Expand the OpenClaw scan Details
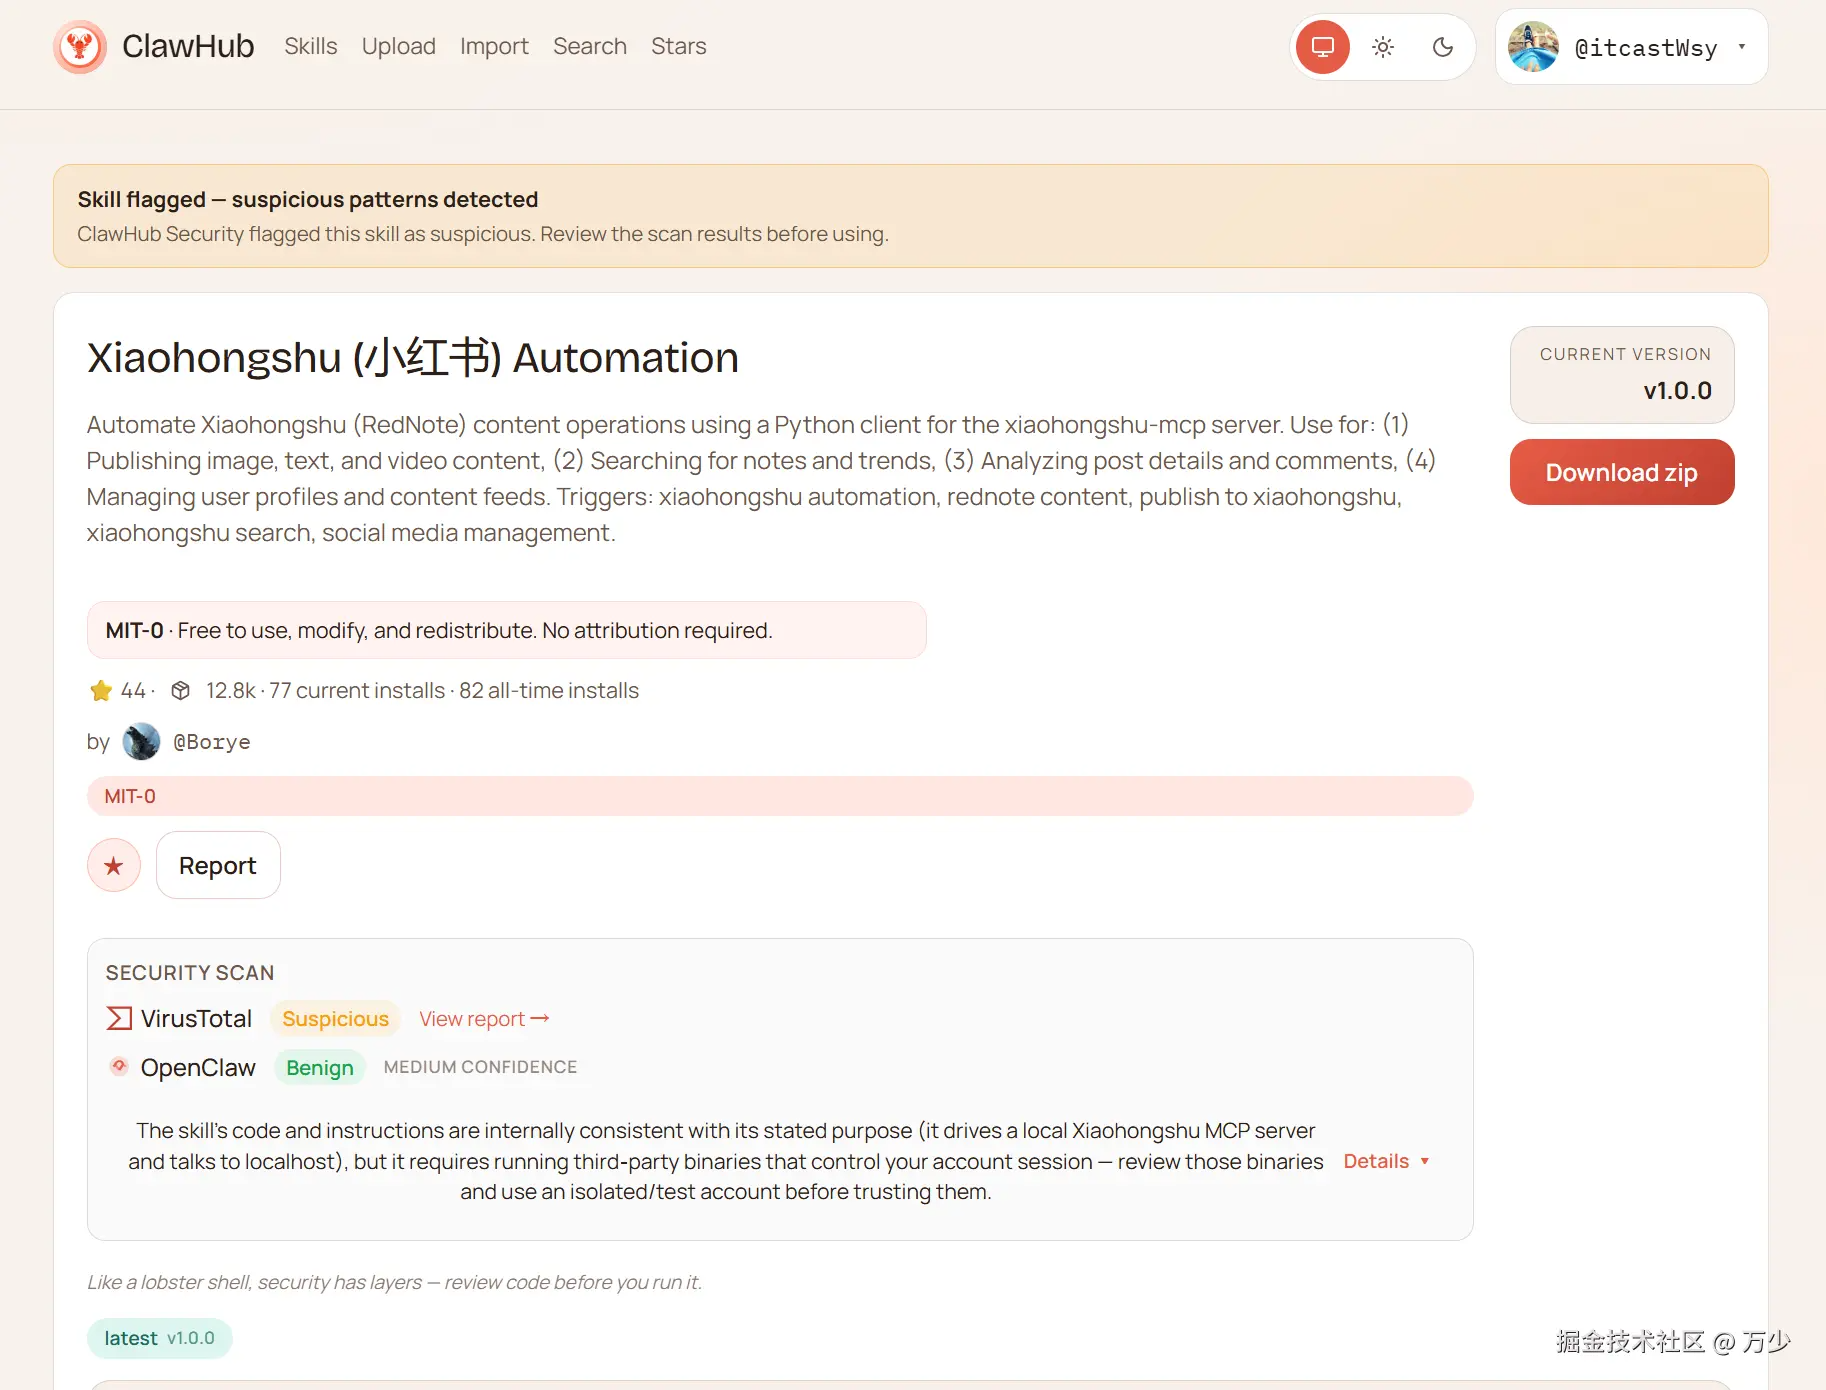 [1386, 1161]
